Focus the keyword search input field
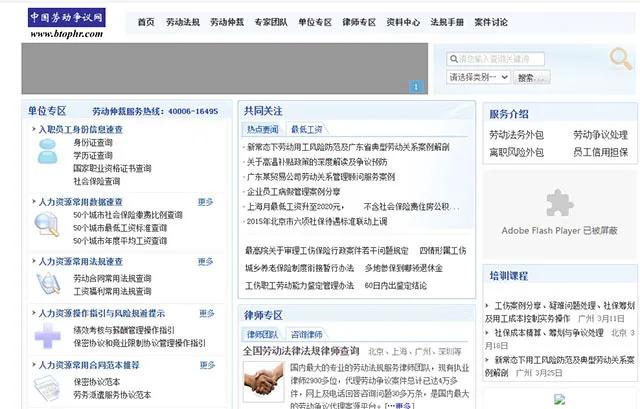 pos(496,59)
